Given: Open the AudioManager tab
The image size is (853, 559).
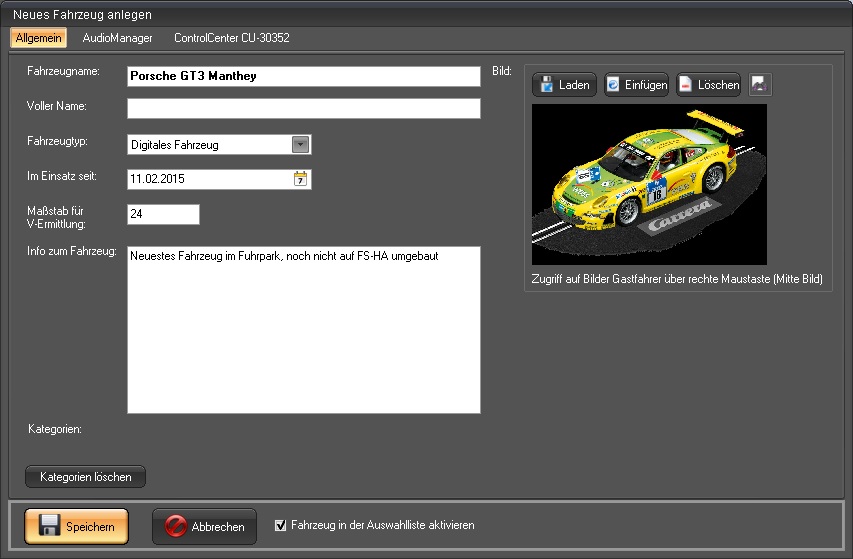Looking at the screenshot, I should [118, 38].
